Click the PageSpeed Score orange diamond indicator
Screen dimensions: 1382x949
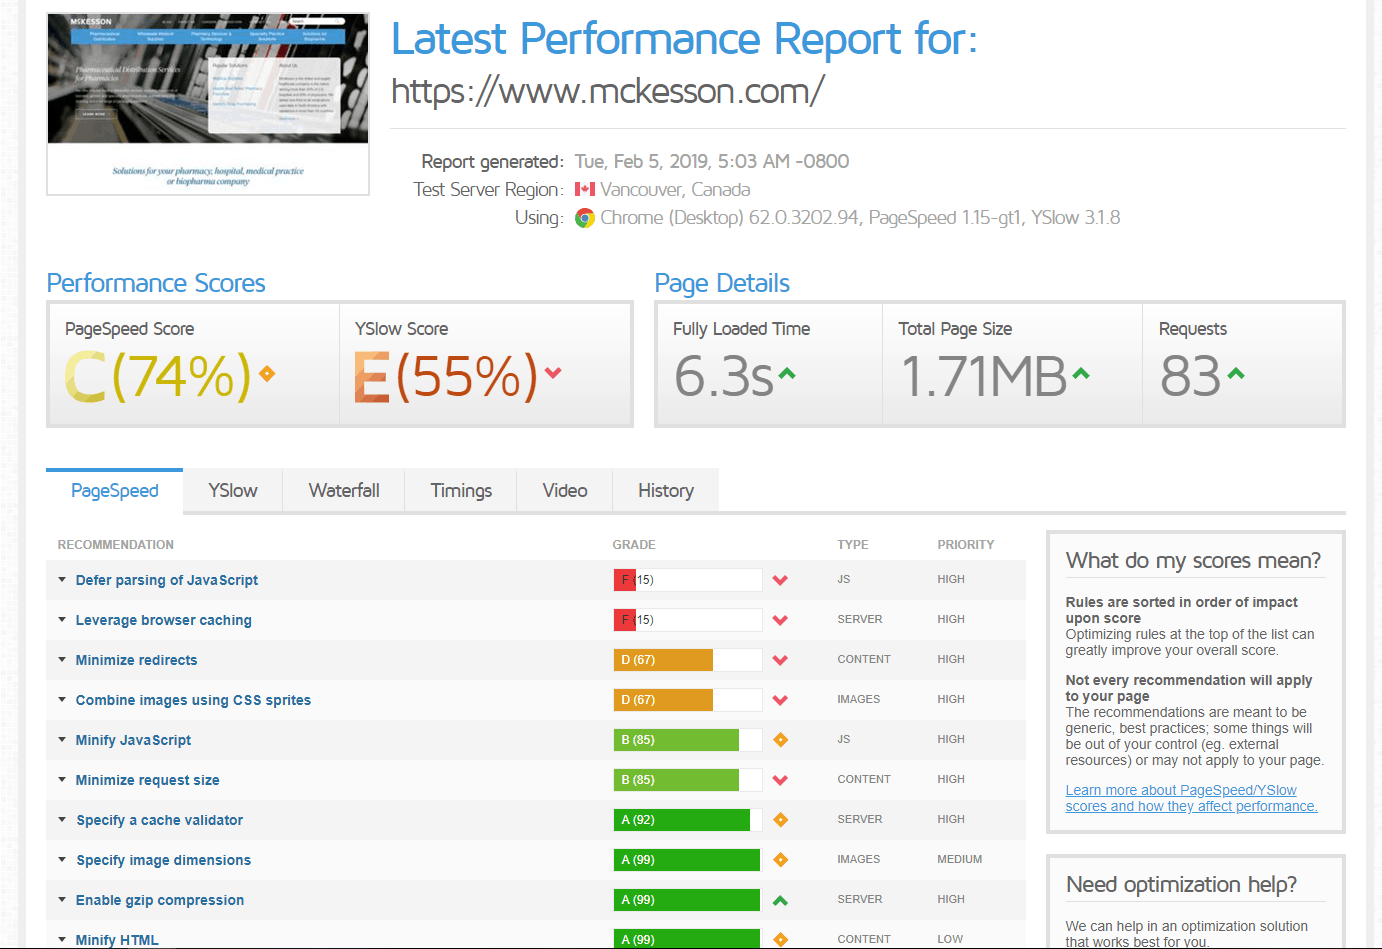267,373
